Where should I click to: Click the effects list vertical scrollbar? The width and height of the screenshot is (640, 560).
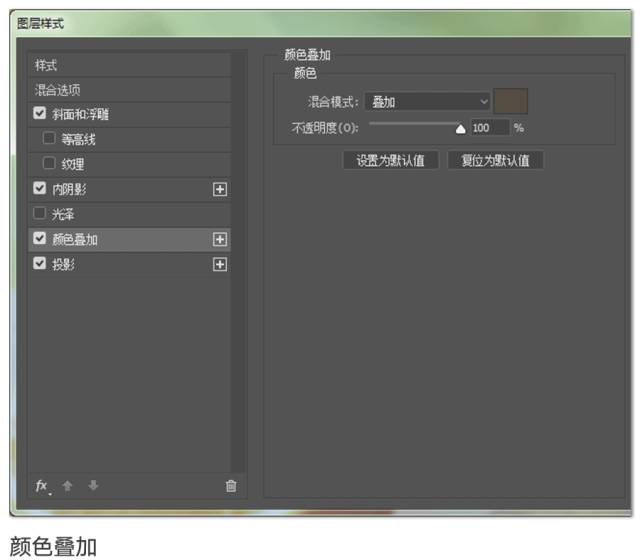click(x=239, y=261)
